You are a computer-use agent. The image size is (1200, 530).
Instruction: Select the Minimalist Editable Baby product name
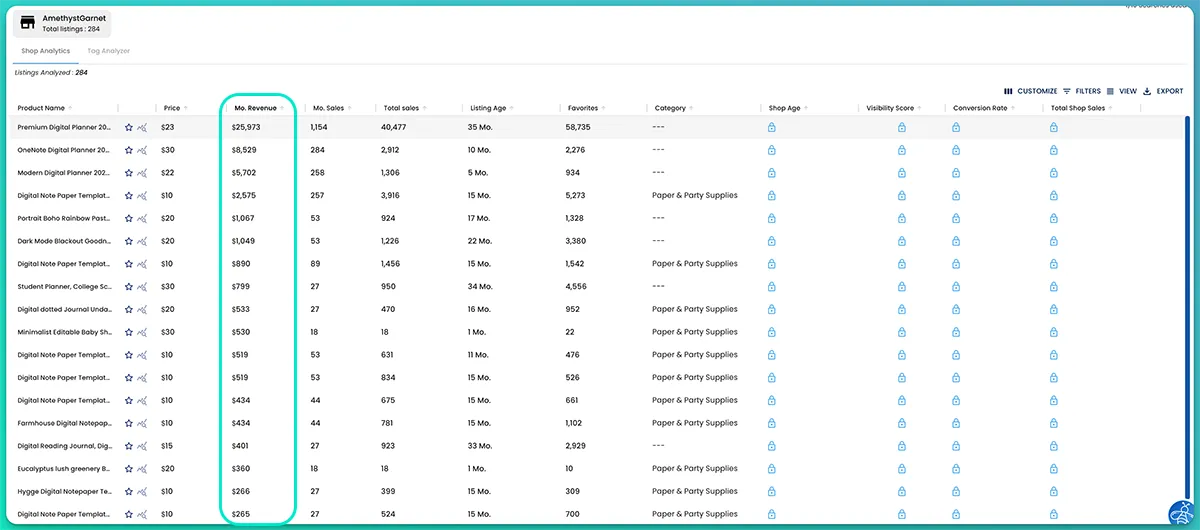click(64, 332)
